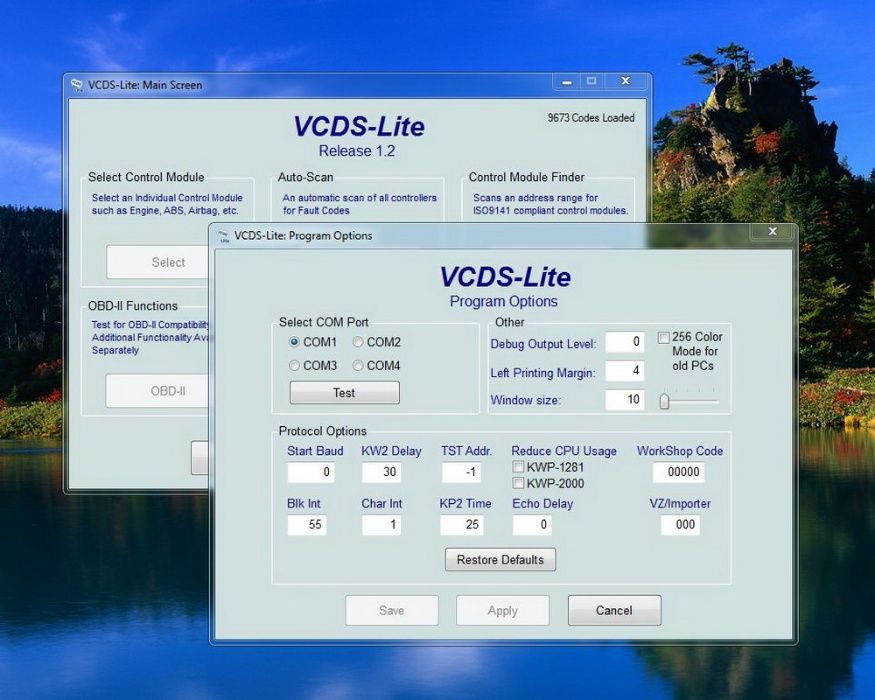The image size is (875, 700).
Task: Click the Test COM port button
Action: 344,392
